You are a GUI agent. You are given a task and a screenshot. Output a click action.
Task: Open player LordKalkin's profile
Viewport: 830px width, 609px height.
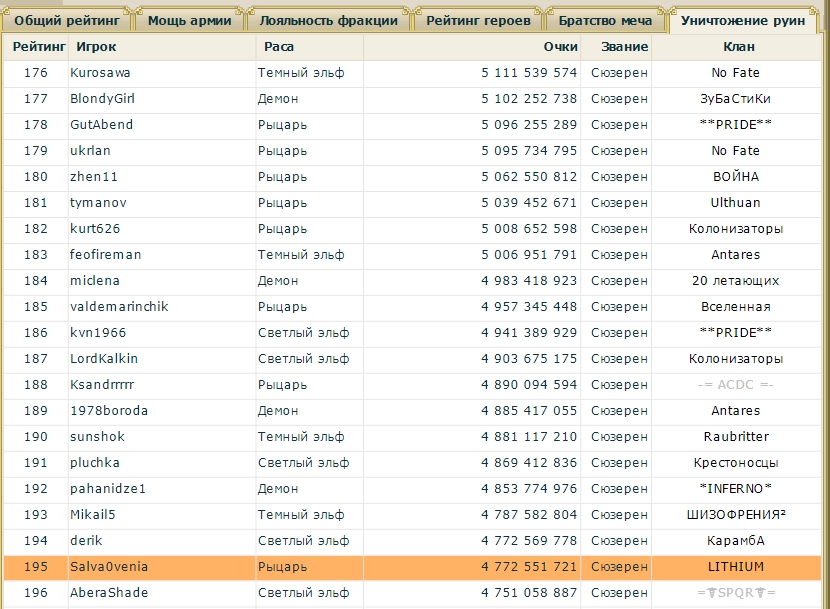click(x=104, y=359)
